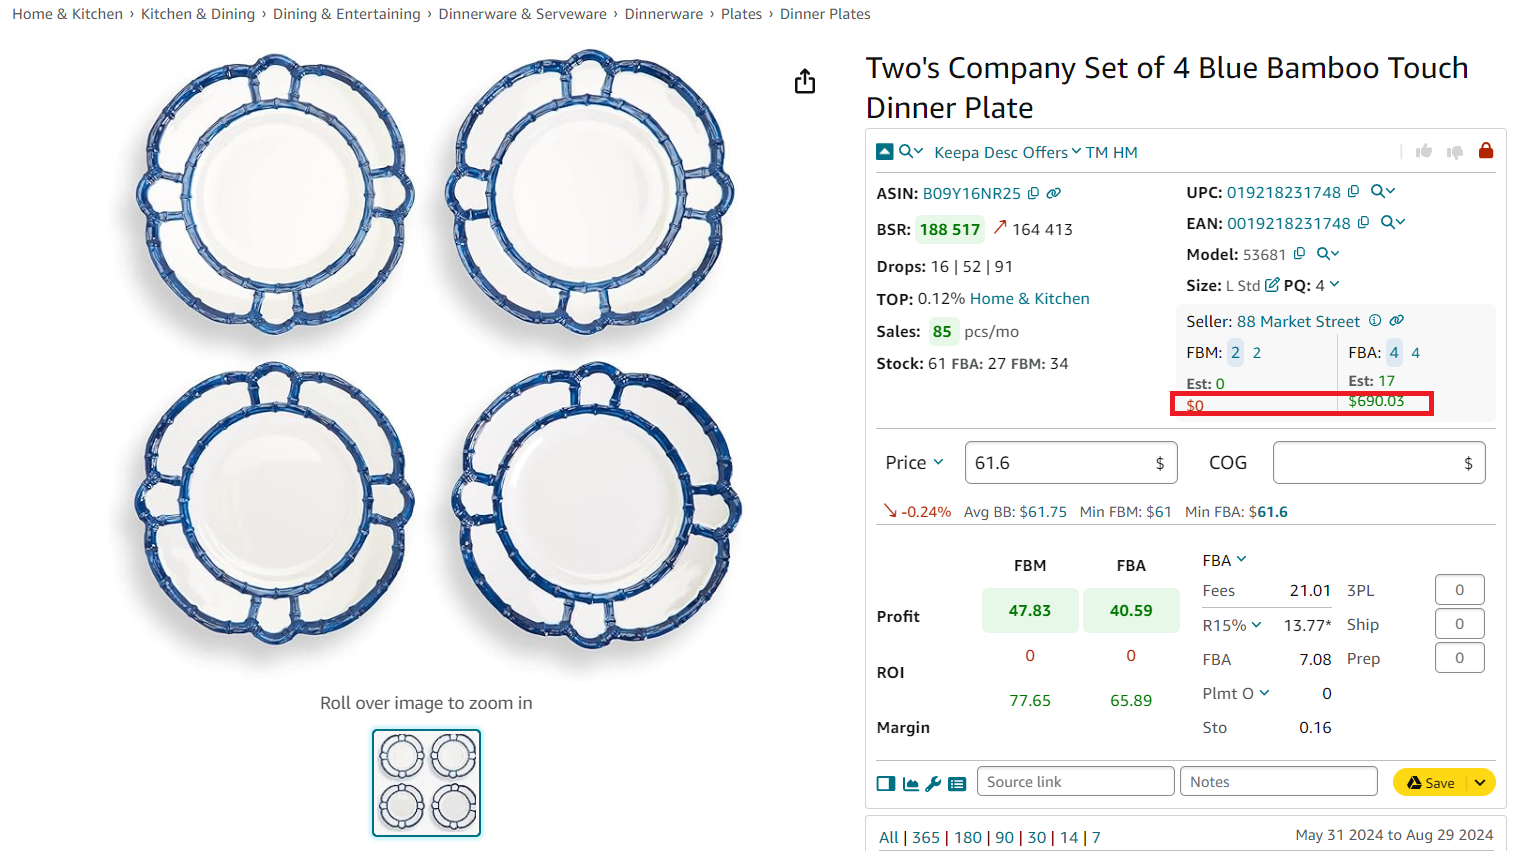This screenshot has width=1537, height=851.
Task: Copy the UPC number with its copy icon
Action: pos(1352,191)
